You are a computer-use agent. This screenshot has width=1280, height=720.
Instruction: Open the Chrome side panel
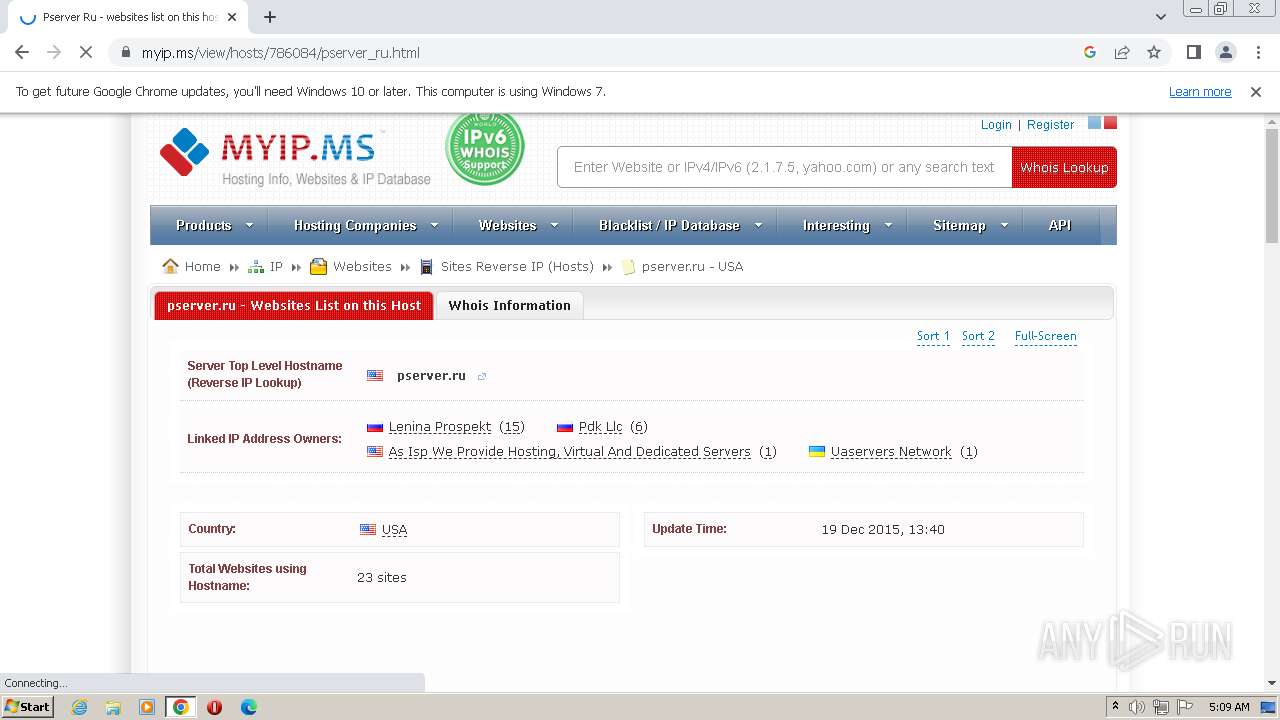(1194, 52)
